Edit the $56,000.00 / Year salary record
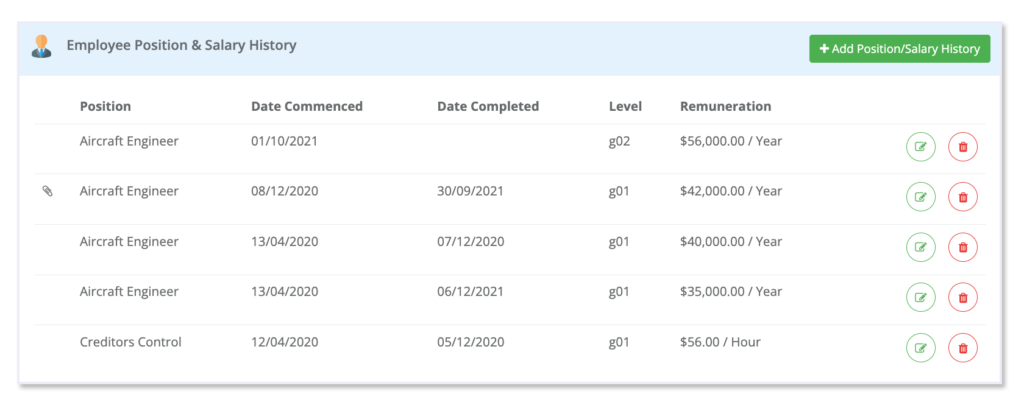This screenshot has width=1024, height=408. (920, 147)
